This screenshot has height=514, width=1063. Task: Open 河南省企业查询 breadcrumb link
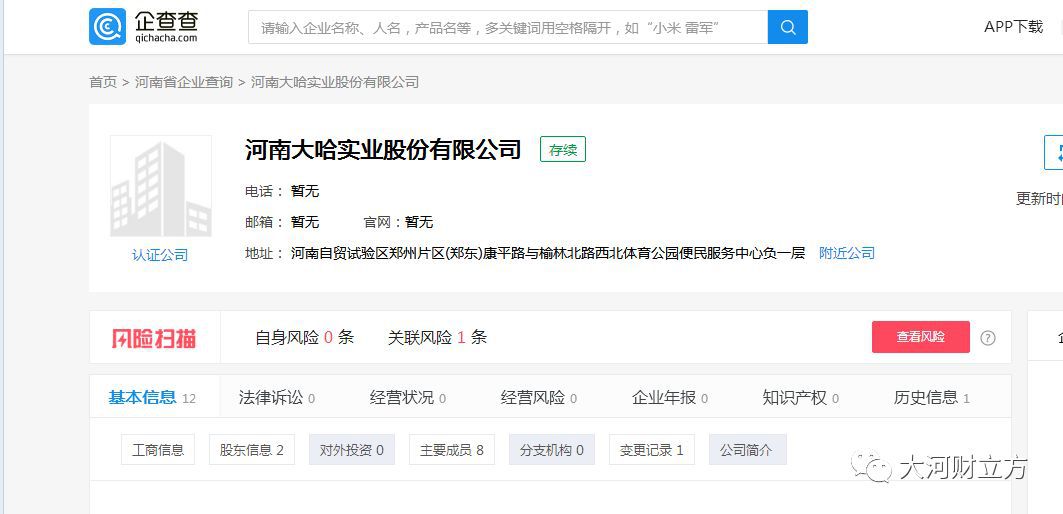[x=184, y=82]
